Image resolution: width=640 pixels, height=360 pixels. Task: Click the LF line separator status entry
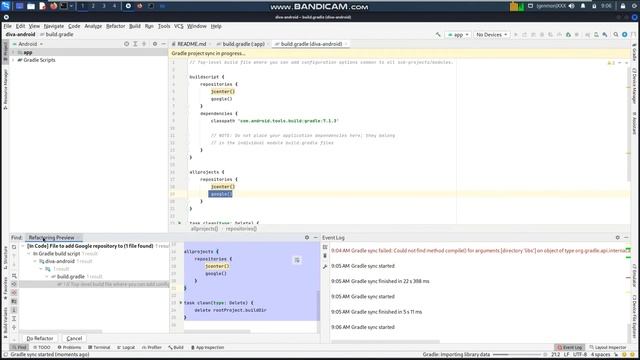point(567,354)
